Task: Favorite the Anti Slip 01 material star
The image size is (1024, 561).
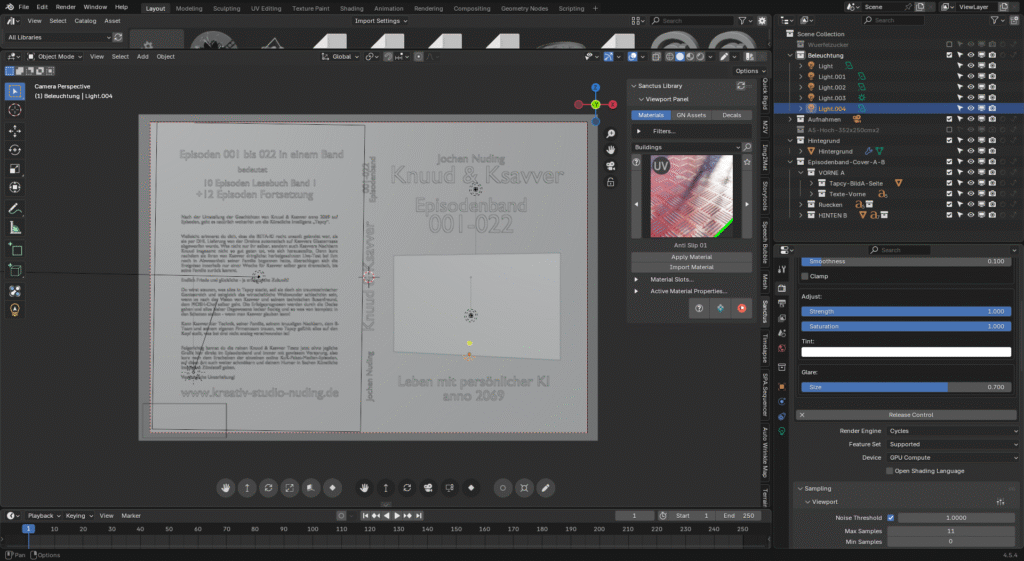Action: (x=747, y=162)
